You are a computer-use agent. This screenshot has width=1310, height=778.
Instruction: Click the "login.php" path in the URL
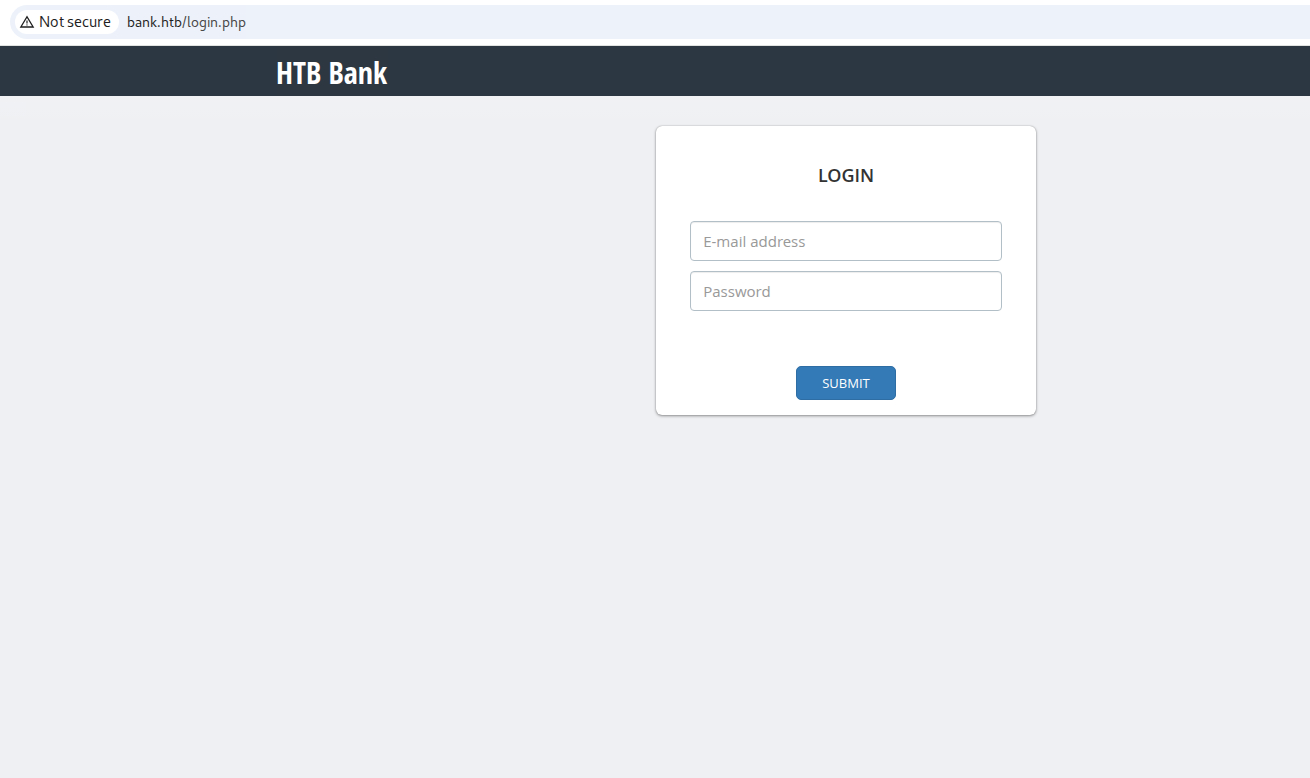pos(216,22)
